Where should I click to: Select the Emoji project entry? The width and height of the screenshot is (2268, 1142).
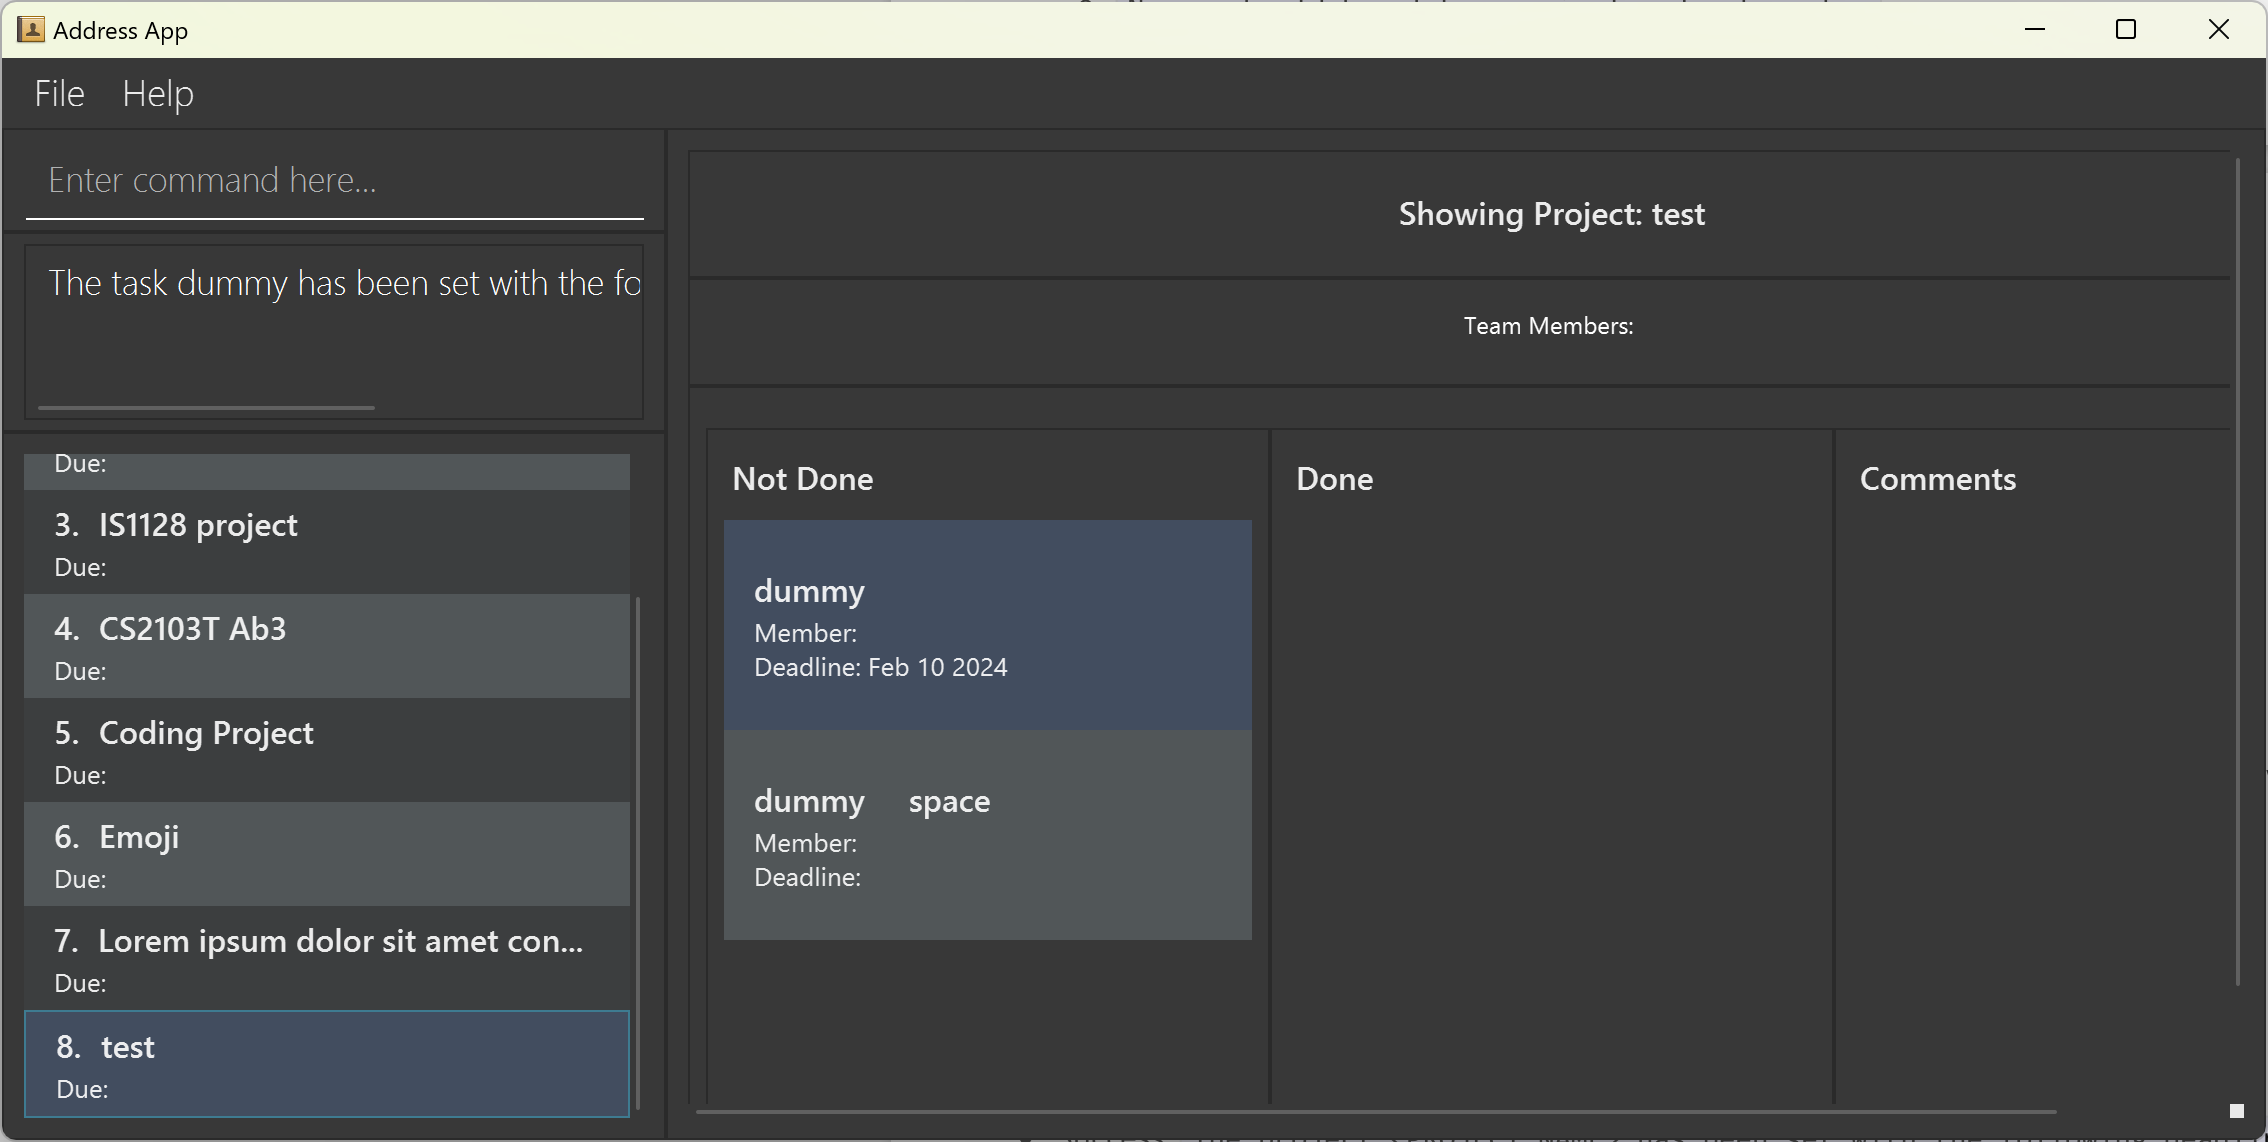tap(327, 854)
